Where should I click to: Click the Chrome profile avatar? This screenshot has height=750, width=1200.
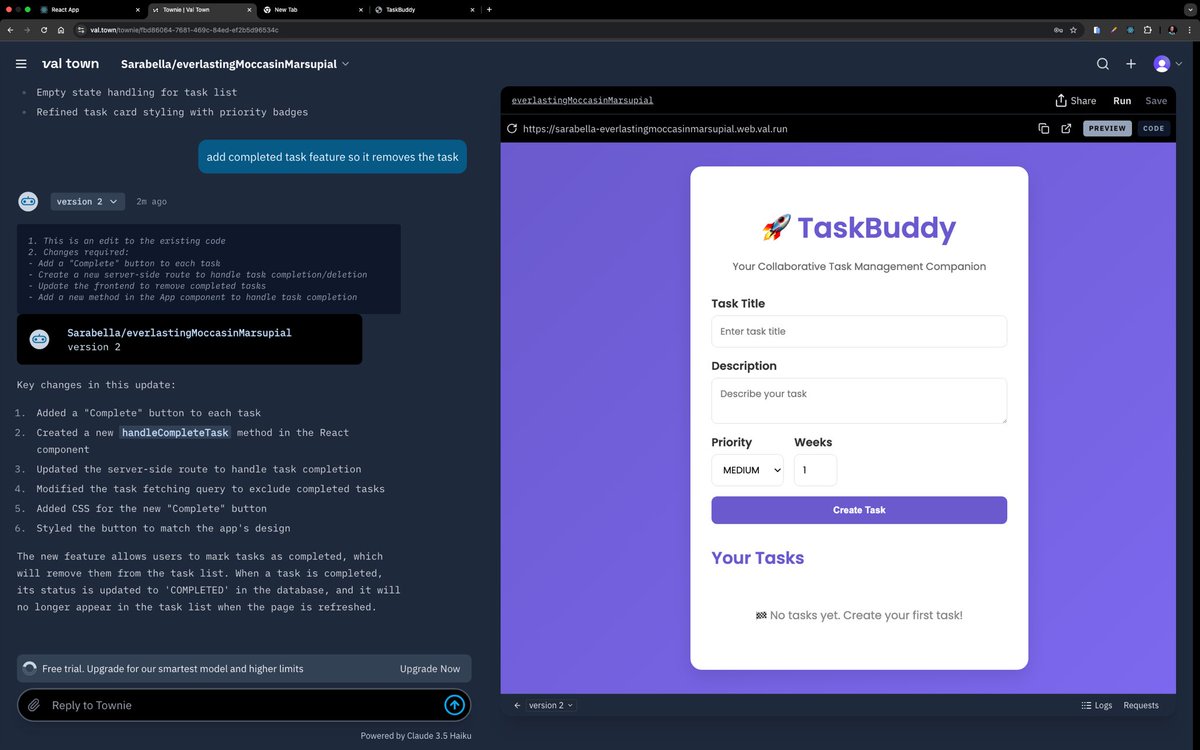(1172, 30)
